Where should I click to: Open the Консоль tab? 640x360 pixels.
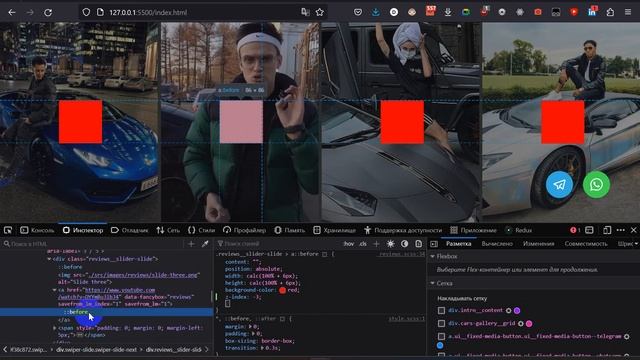37,230
